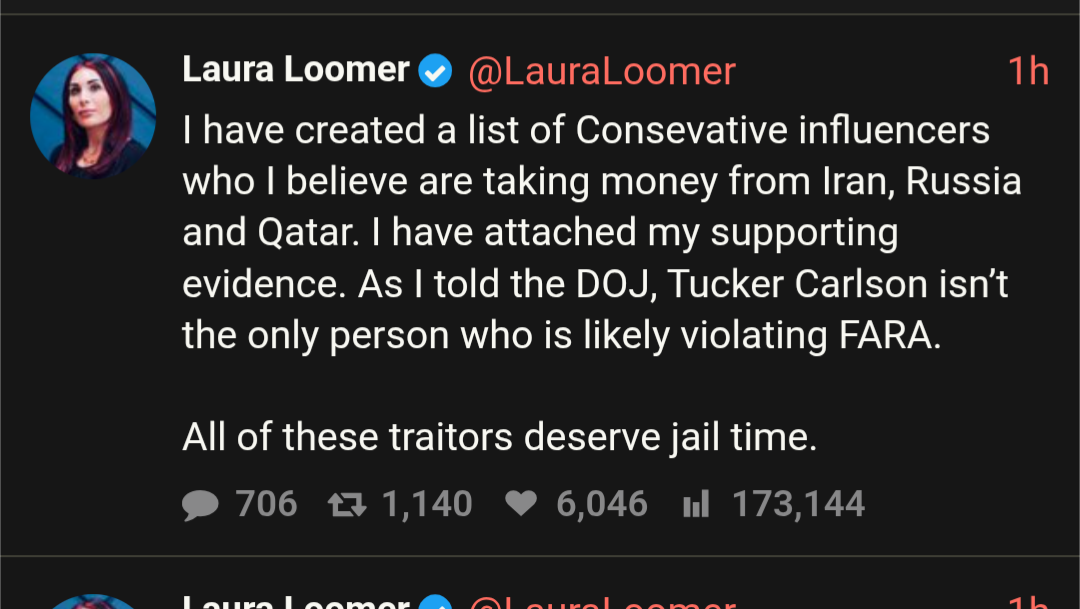Open Laura Loomer's profile picture in first tweet
This screenshot has width=1080, height=609.
[x=93, y=115]
